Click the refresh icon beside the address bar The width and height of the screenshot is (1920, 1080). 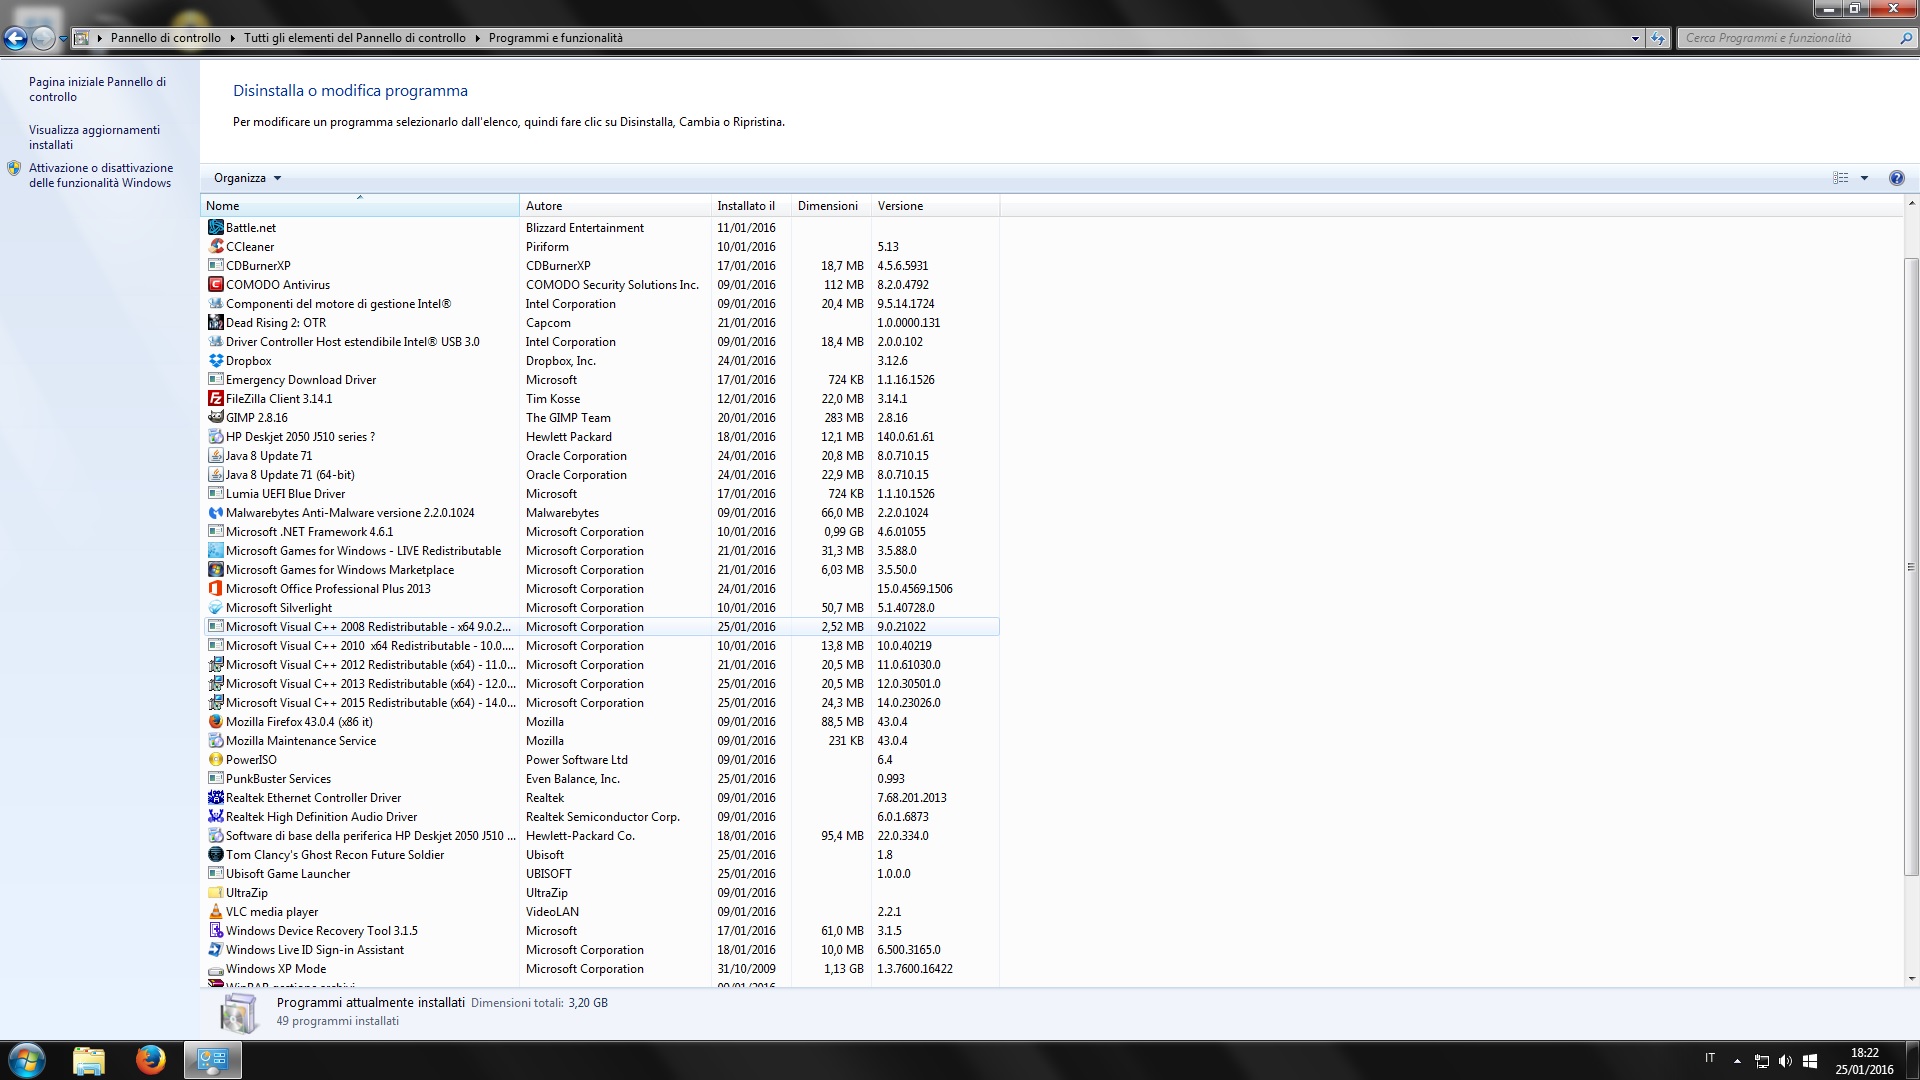click(x=1658, y=38)
